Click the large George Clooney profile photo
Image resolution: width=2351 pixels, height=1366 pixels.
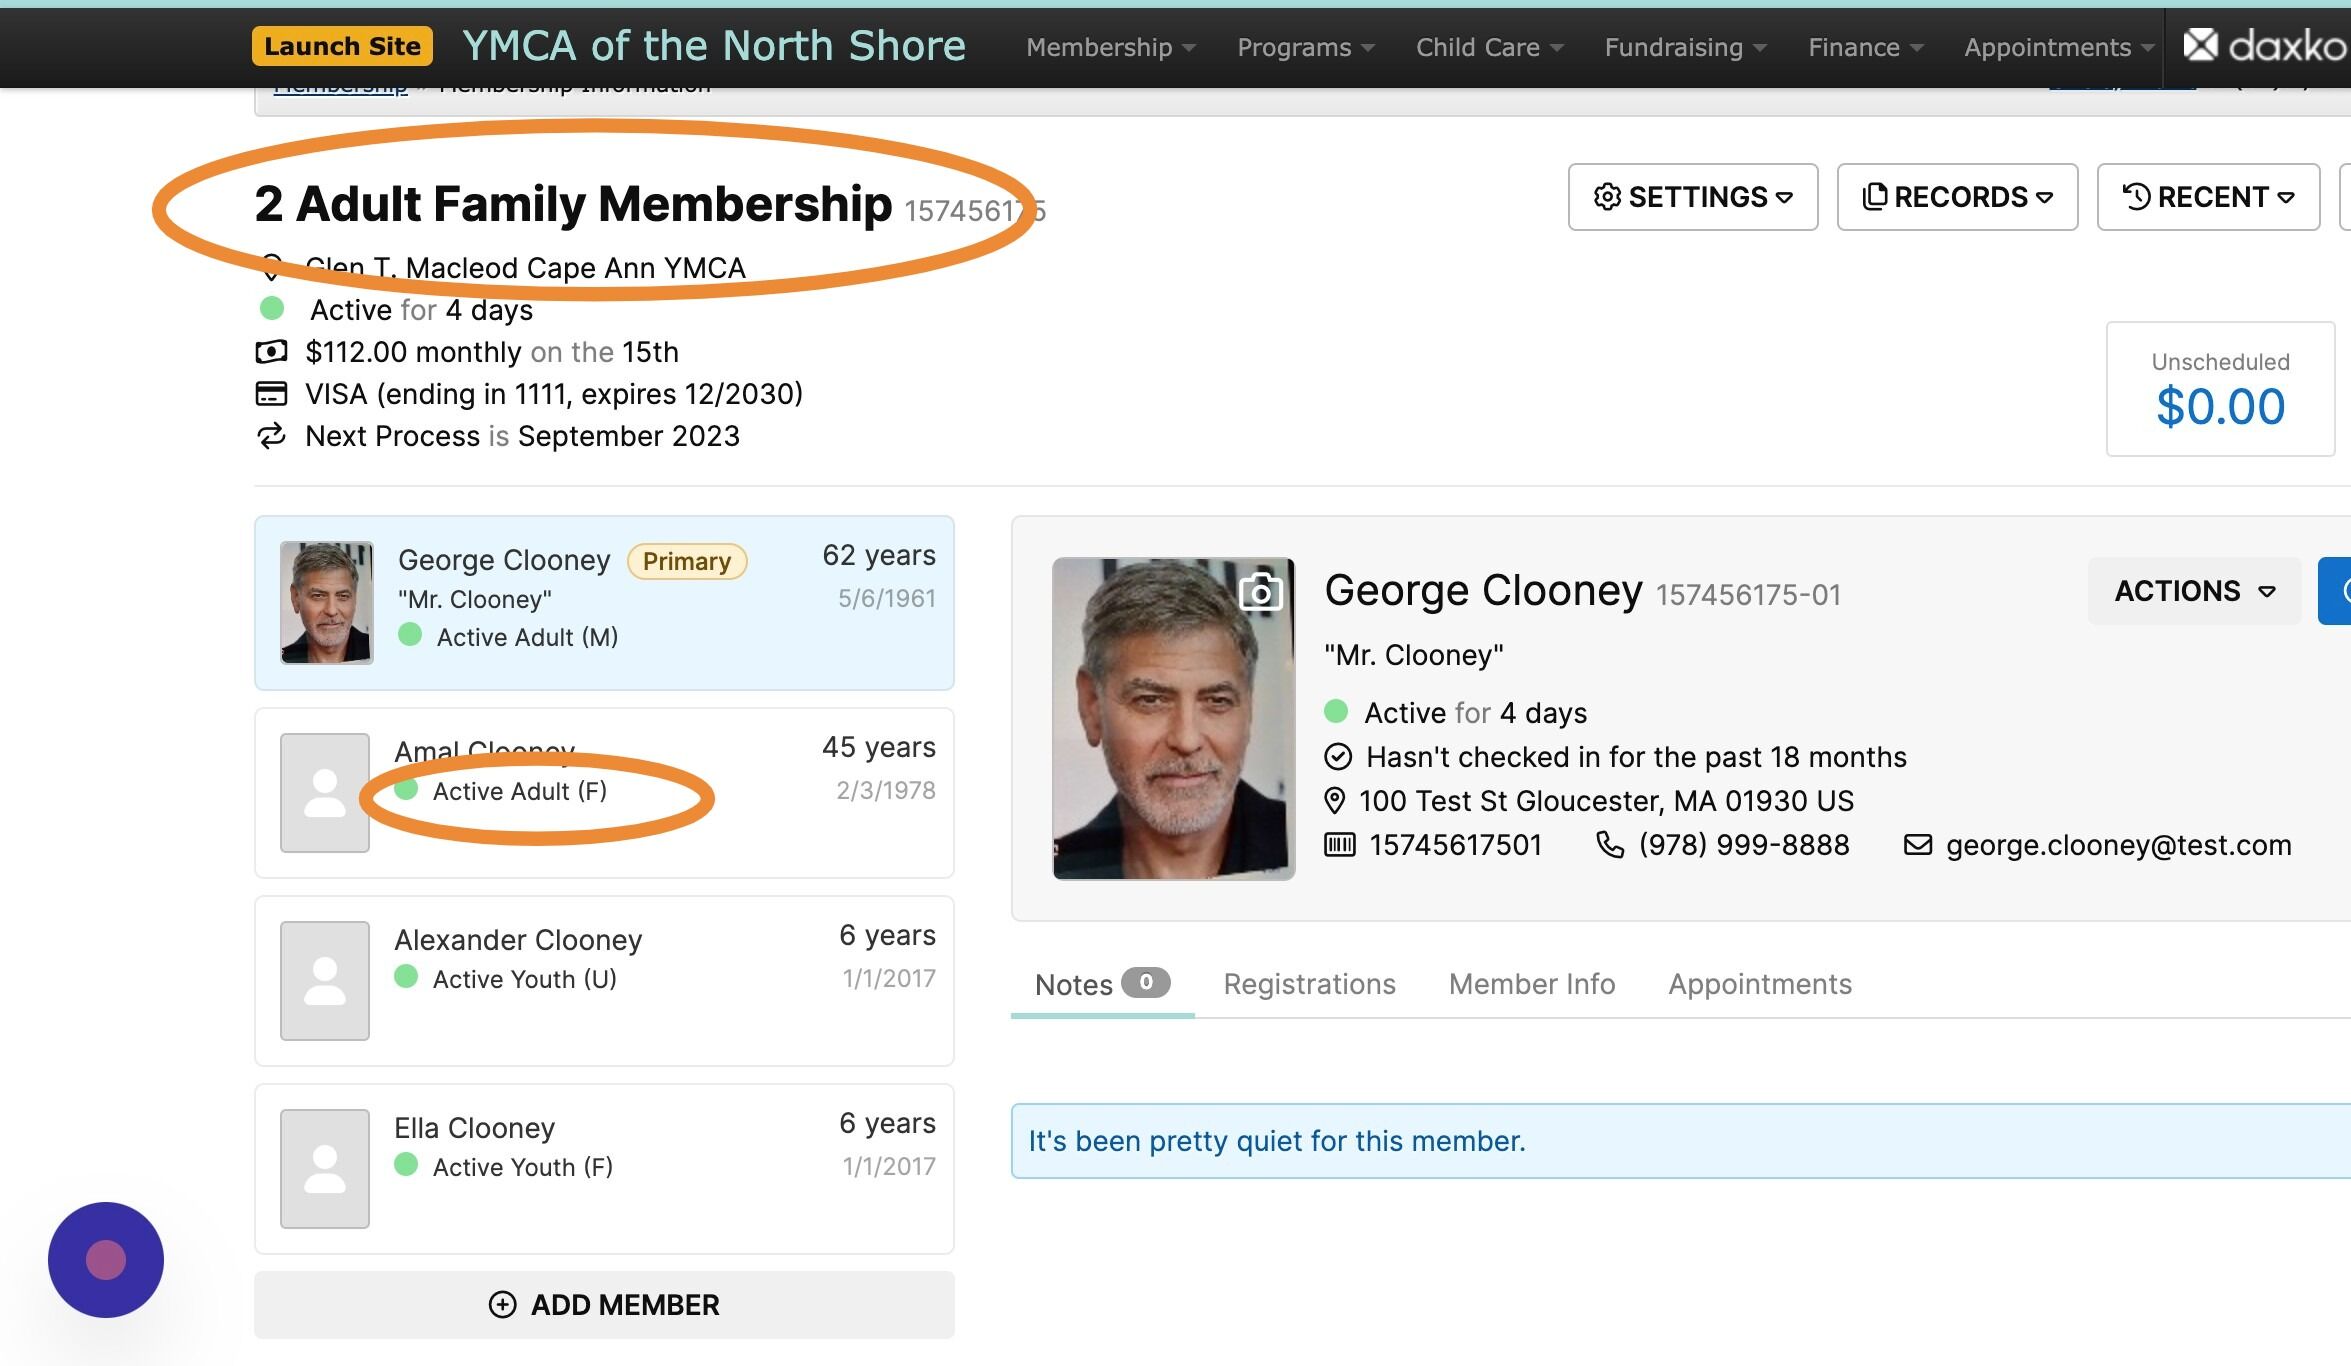(1174, 719)
